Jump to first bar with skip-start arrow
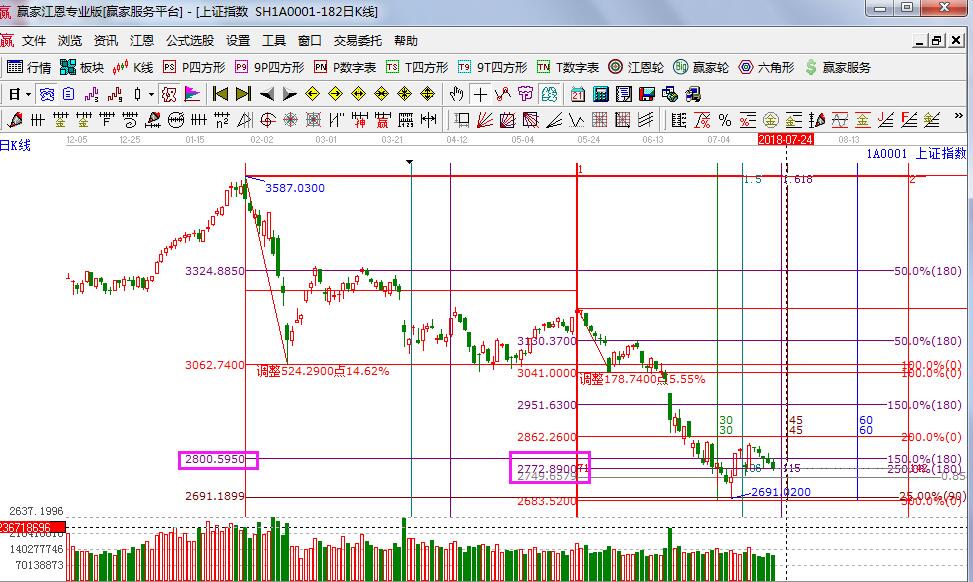The image size is (973, 582). 220,94
